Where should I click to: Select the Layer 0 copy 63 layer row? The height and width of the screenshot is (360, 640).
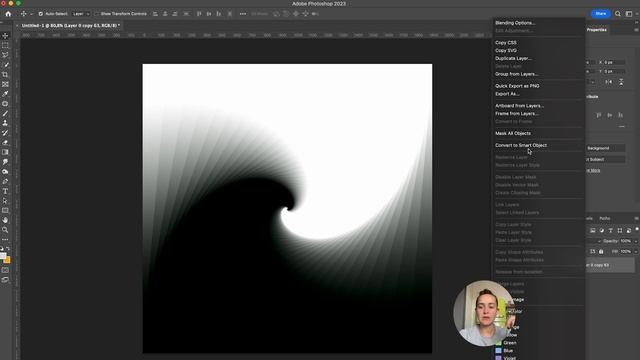610,265
